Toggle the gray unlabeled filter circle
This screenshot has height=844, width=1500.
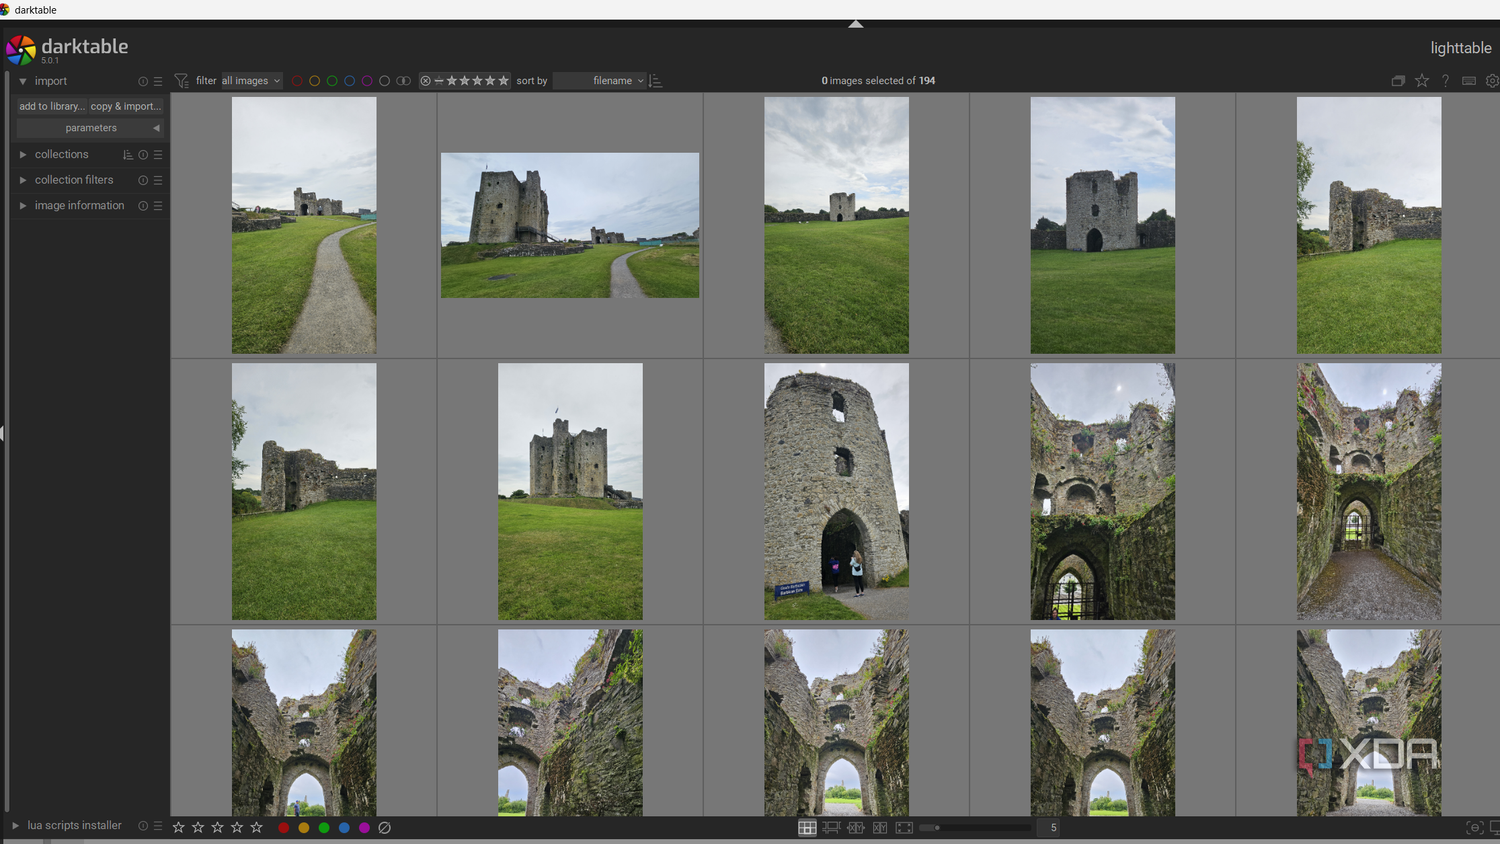pyautogui.click(x=384, y=81)
